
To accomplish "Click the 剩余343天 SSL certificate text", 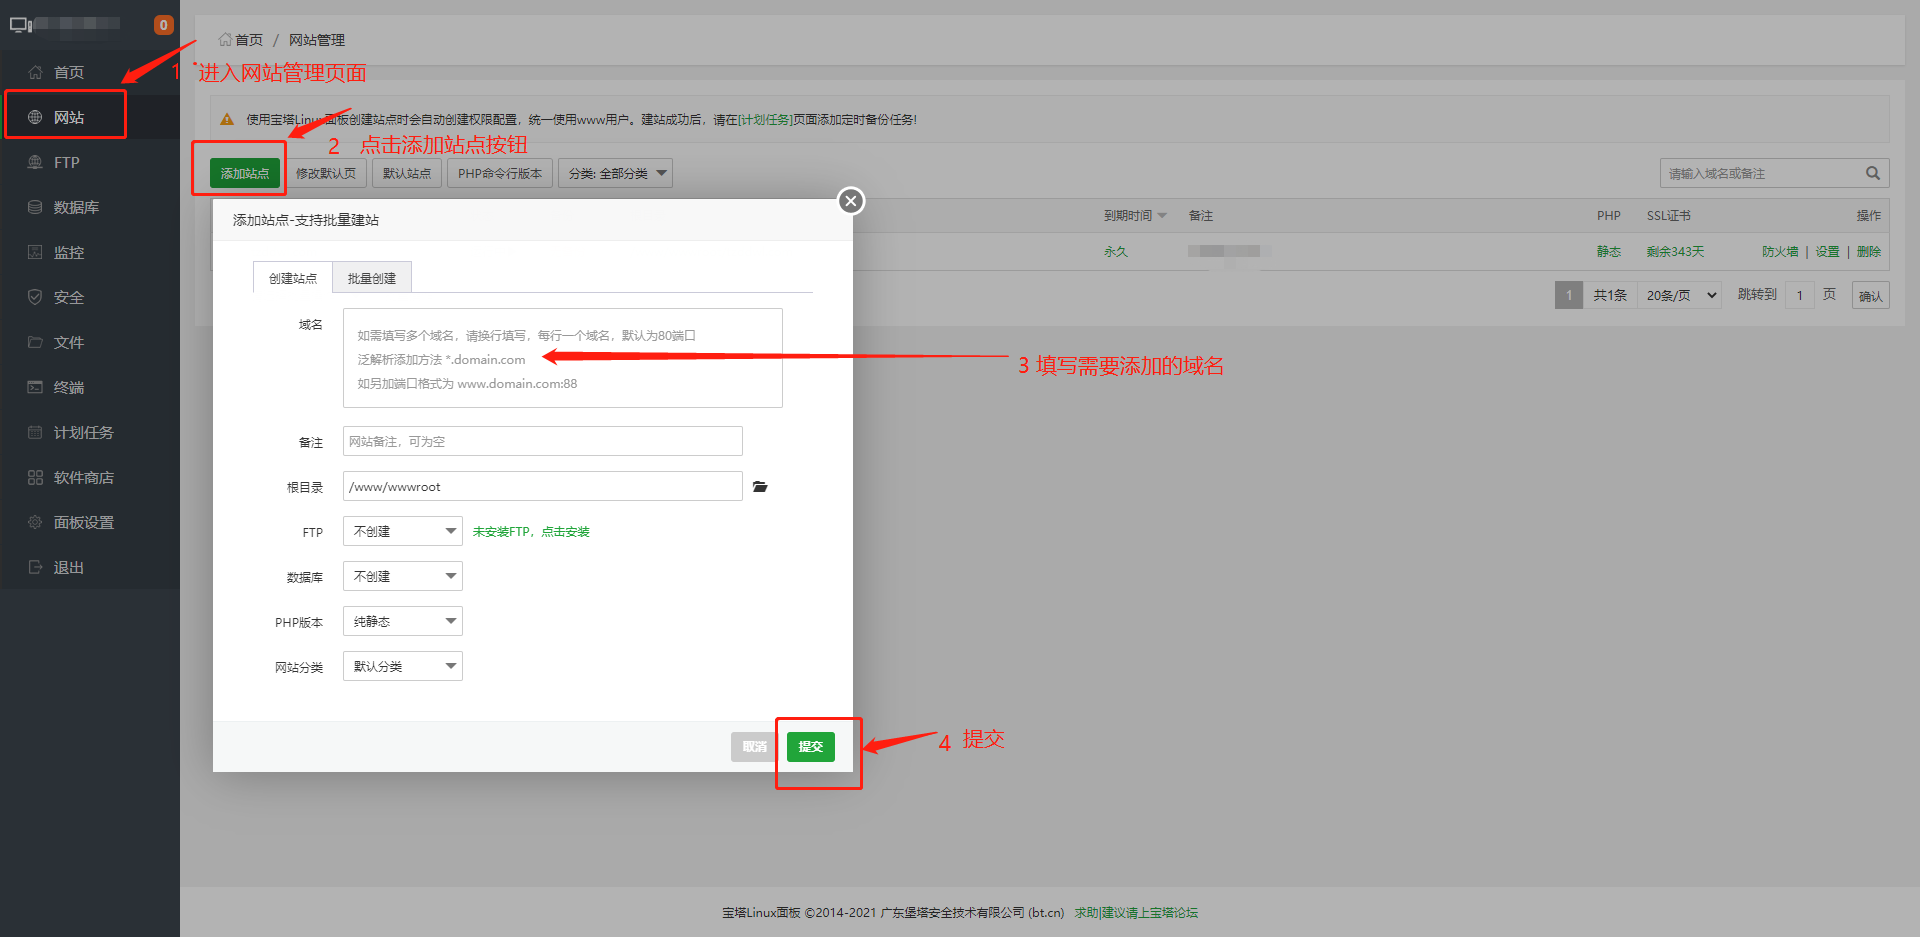I will pos(1675,252).
